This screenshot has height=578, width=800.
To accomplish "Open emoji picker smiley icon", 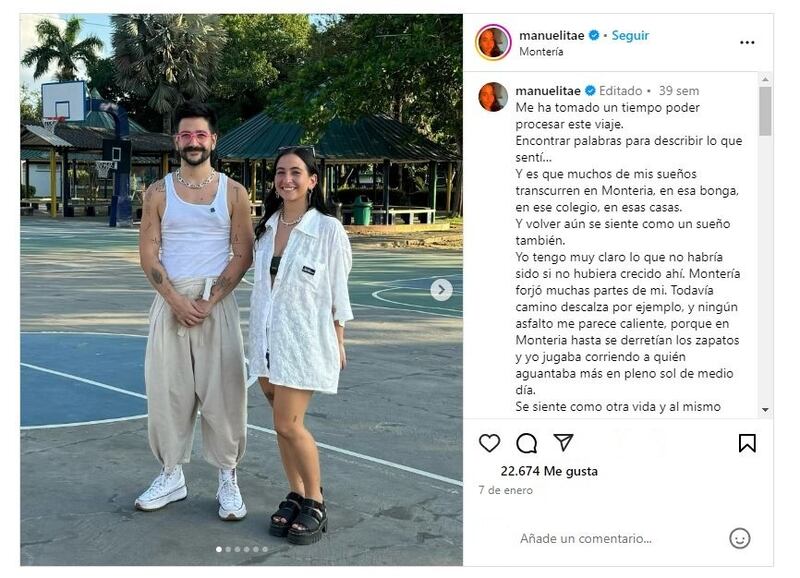I will [x=739, y=538].
